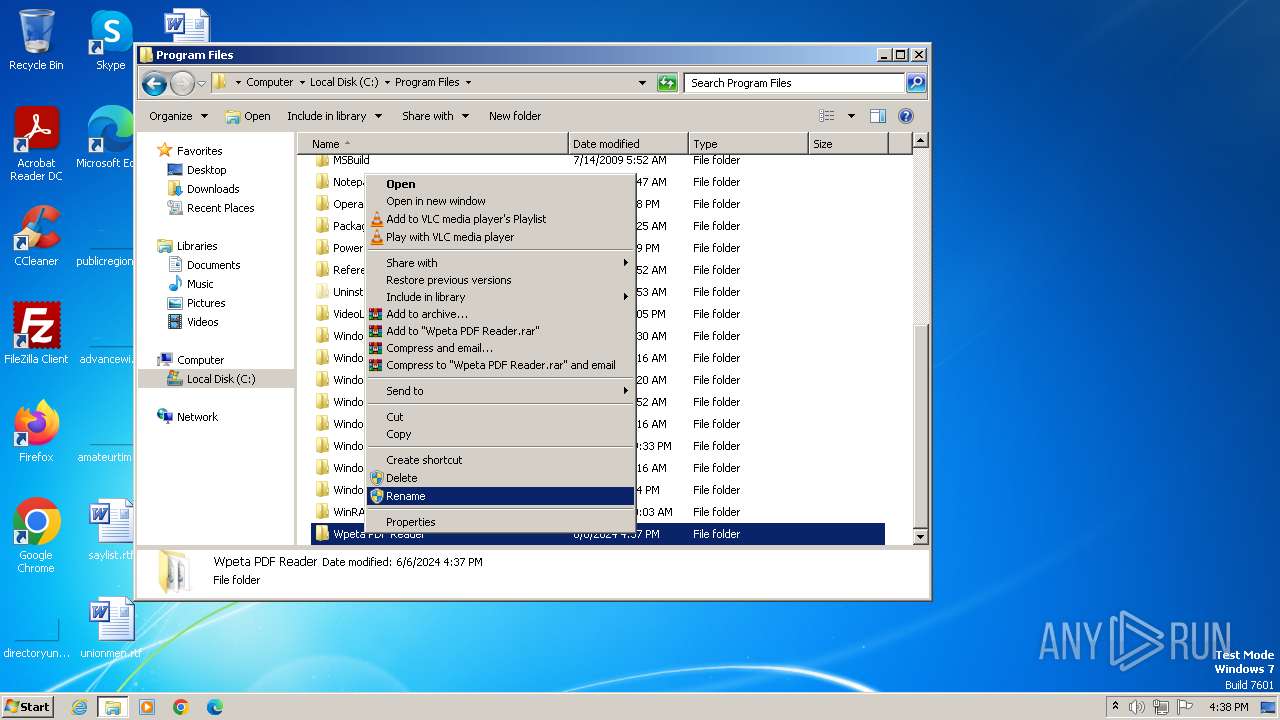The image size is (1280, 720).
Task: Select Desktop under Favorites
Action: (206, 170)
